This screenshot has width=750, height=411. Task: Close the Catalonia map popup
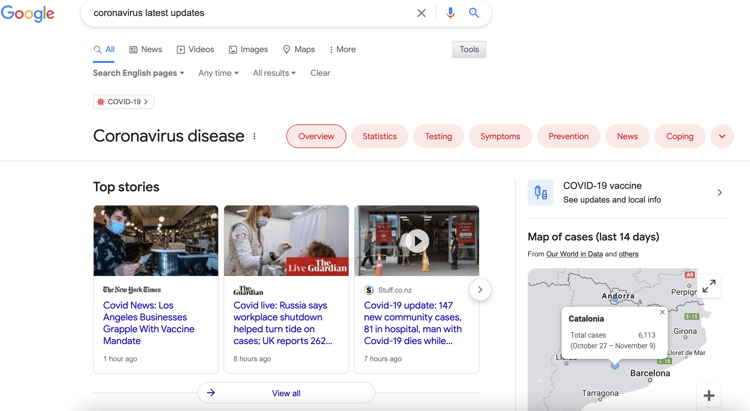tap(662, 312)
